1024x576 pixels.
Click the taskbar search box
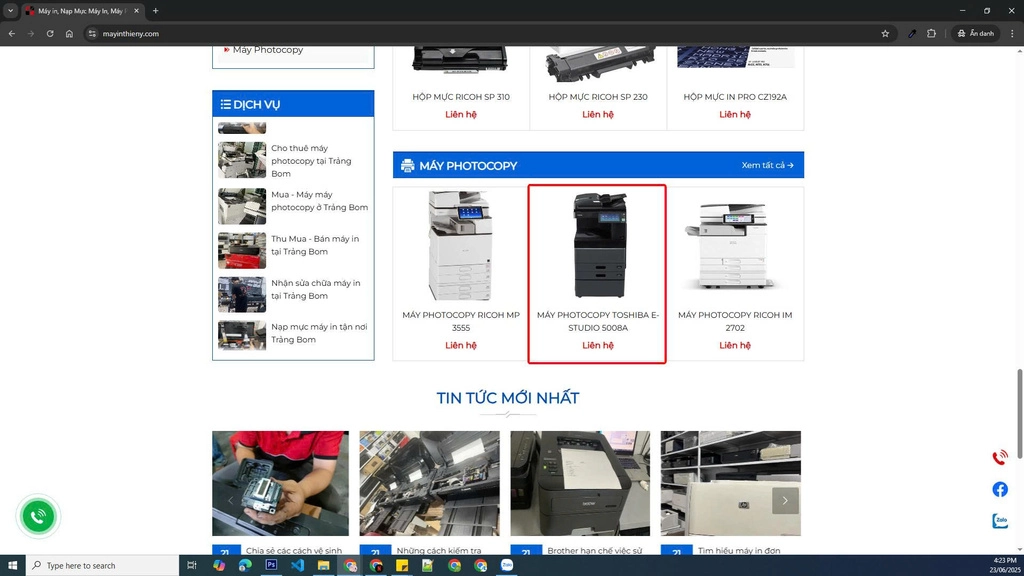(x=103, y=566)
